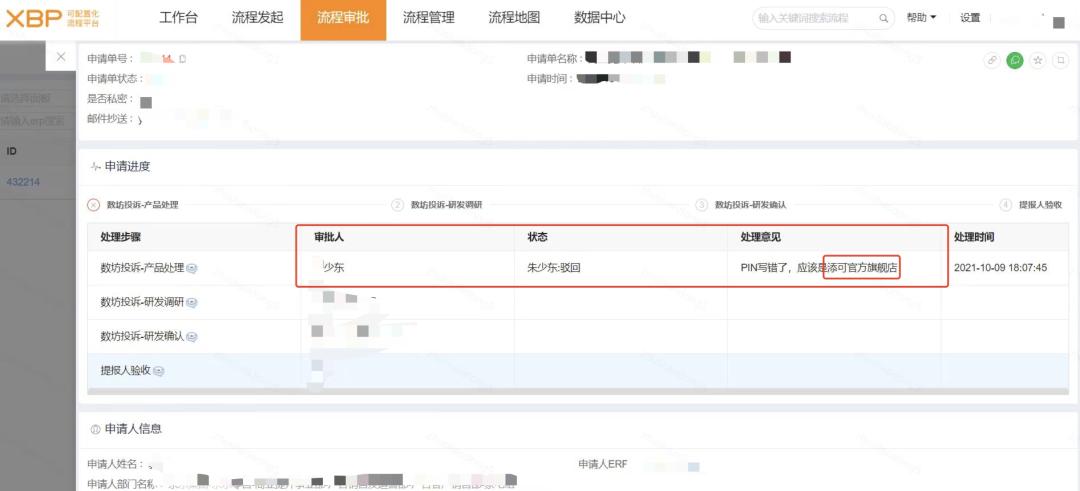Image resolution: width=1080 pixels, height=491 pixels.
Task: Open comment bubble beside 数坊投诉-研发调研 row
Action: [192, 302]
